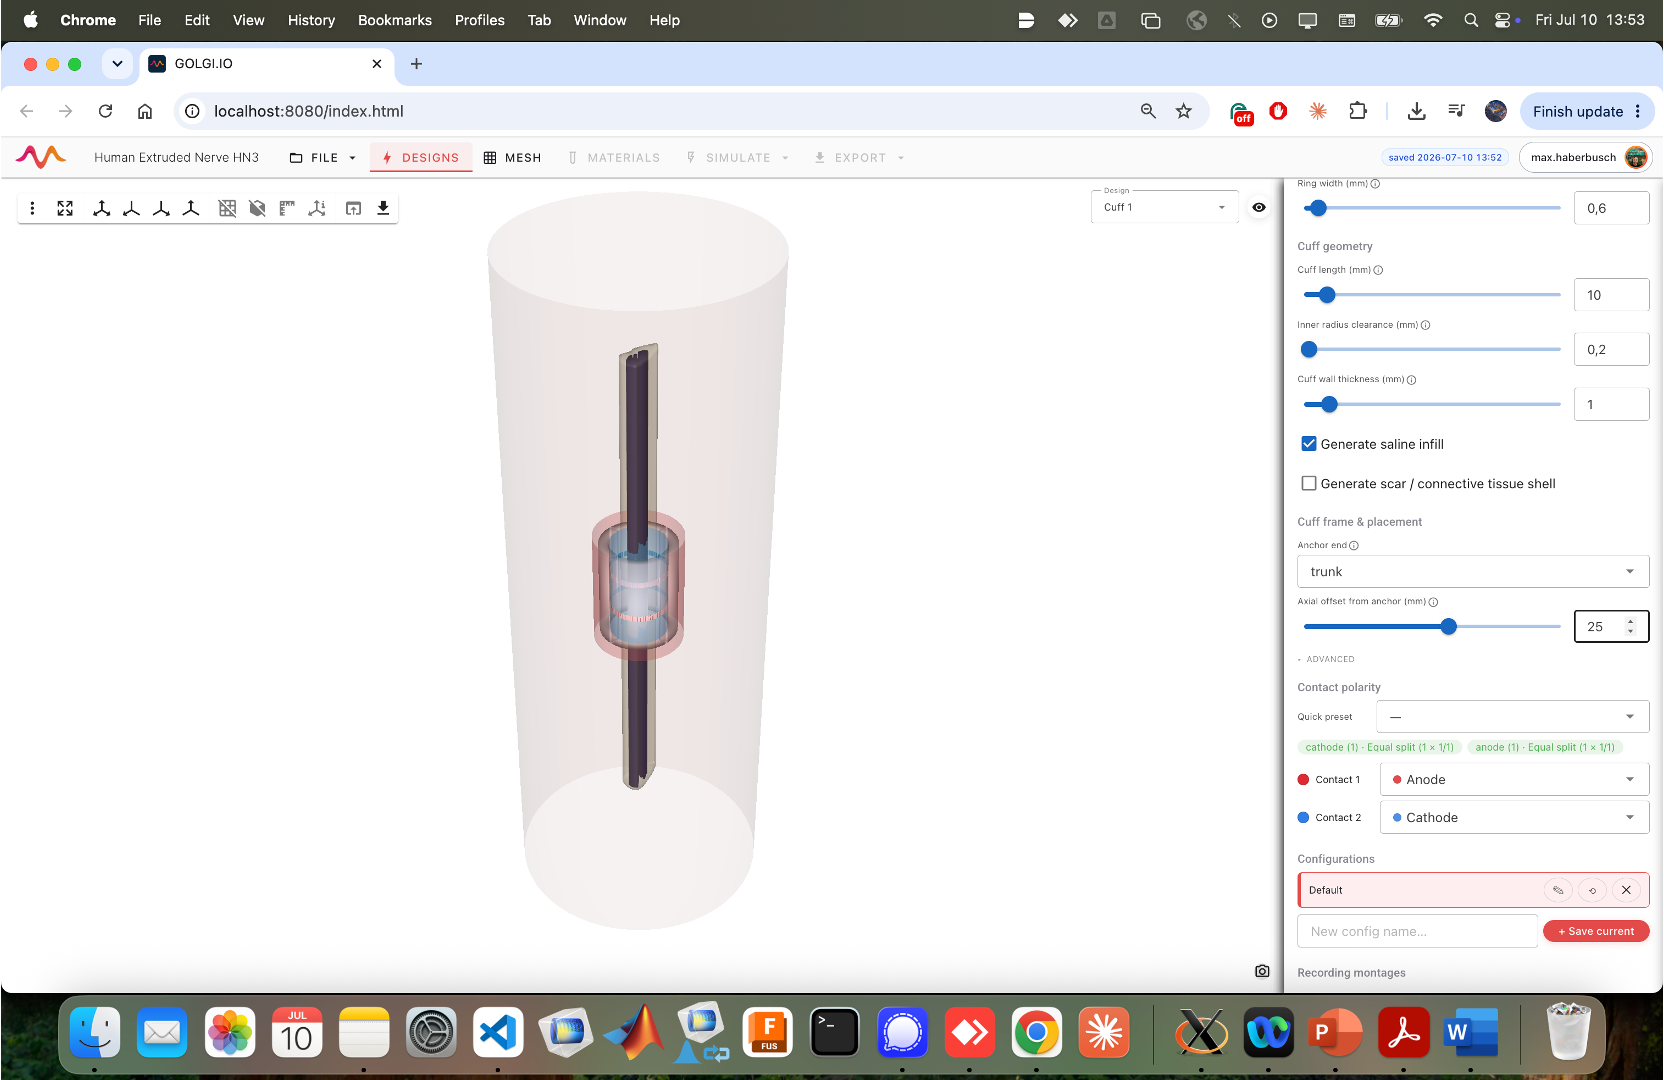Open the Cuff 1 design dropdown
This screenshot has width=1664, height=1080.
click(x=1164, y=207)
